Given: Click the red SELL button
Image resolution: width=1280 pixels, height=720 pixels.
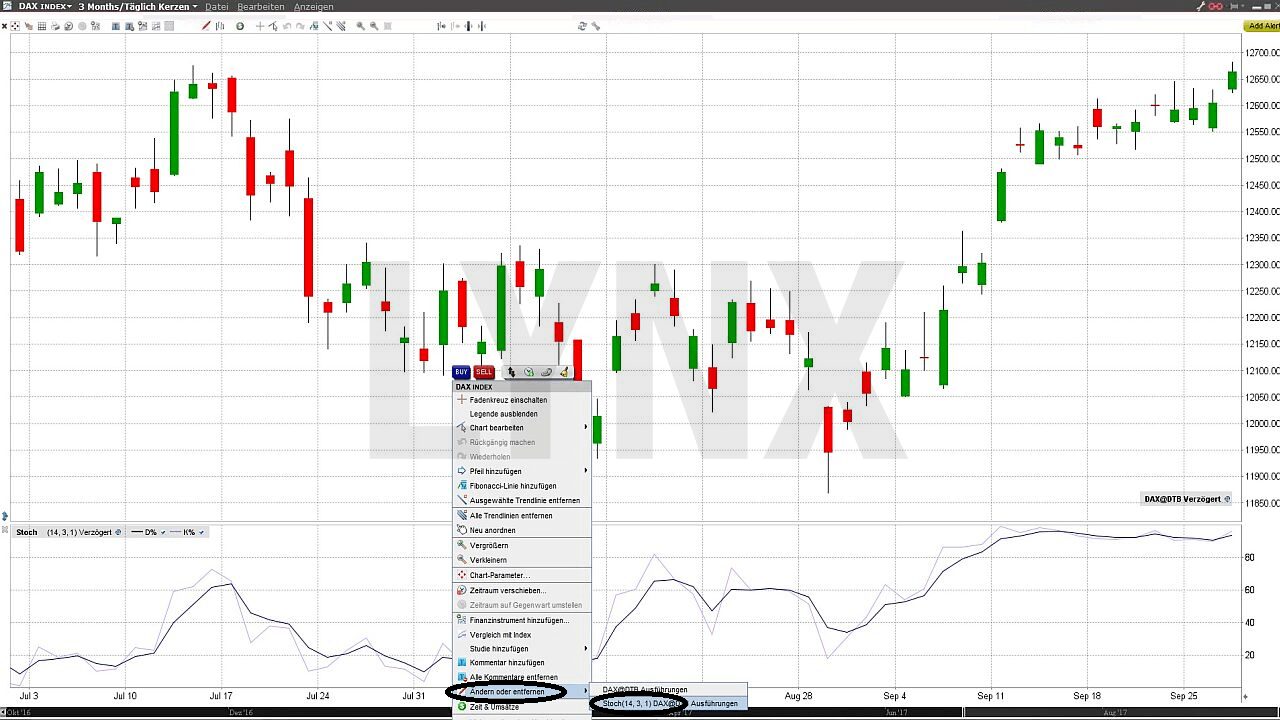Looking at the screenshot, I should [484, 372].
